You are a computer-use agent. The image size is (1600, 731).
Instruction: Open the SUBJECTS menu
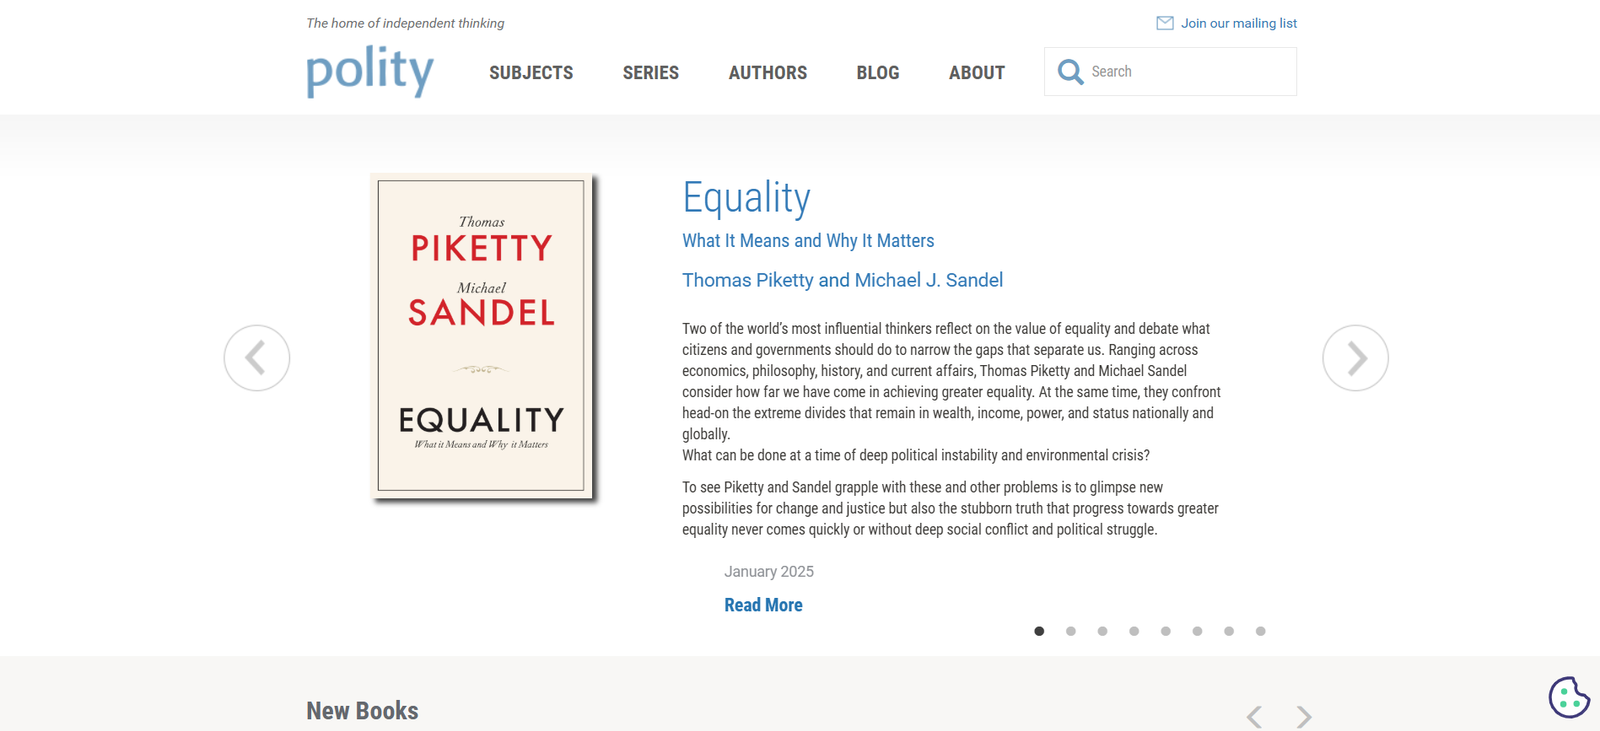pyautogui.click(x=530, y=72)
